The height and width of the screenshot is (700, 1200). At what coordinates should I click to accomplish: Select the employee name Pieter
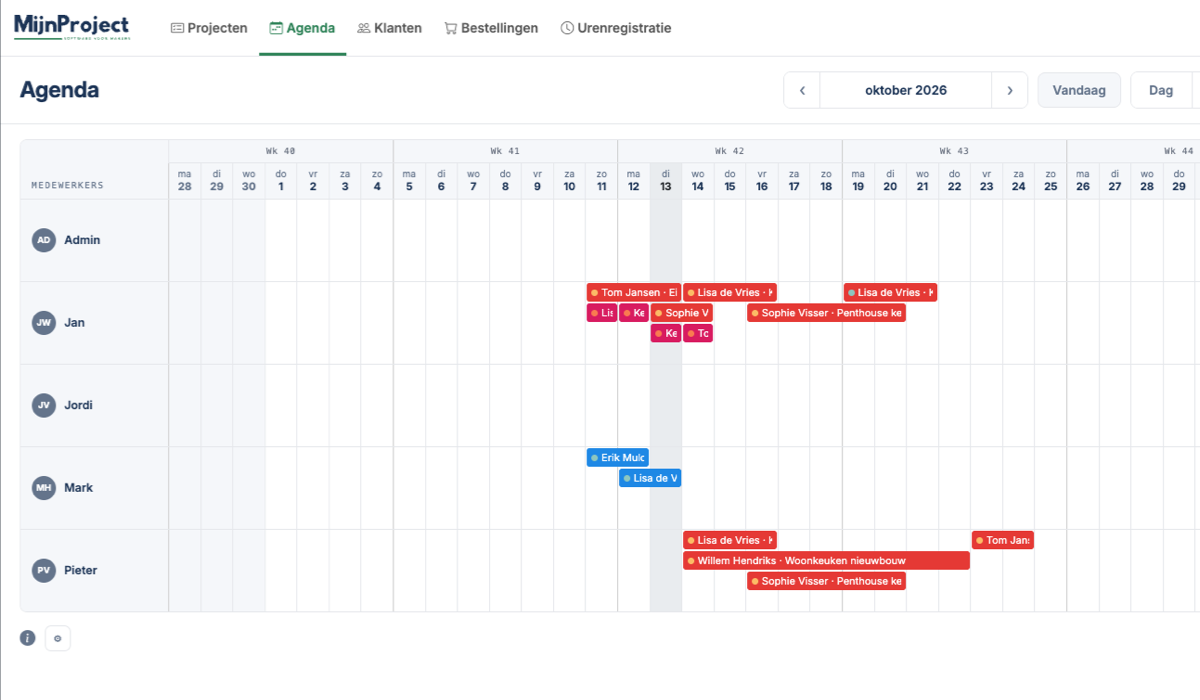tap(81, 570)
